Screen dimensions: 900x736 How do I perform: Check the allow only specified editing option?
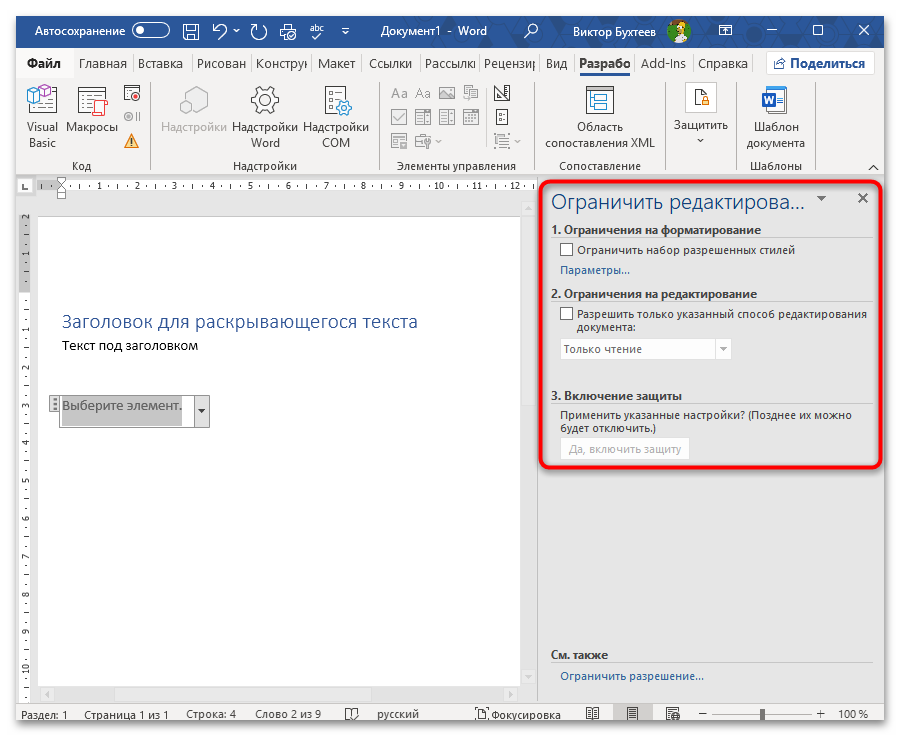coord(567,314)
